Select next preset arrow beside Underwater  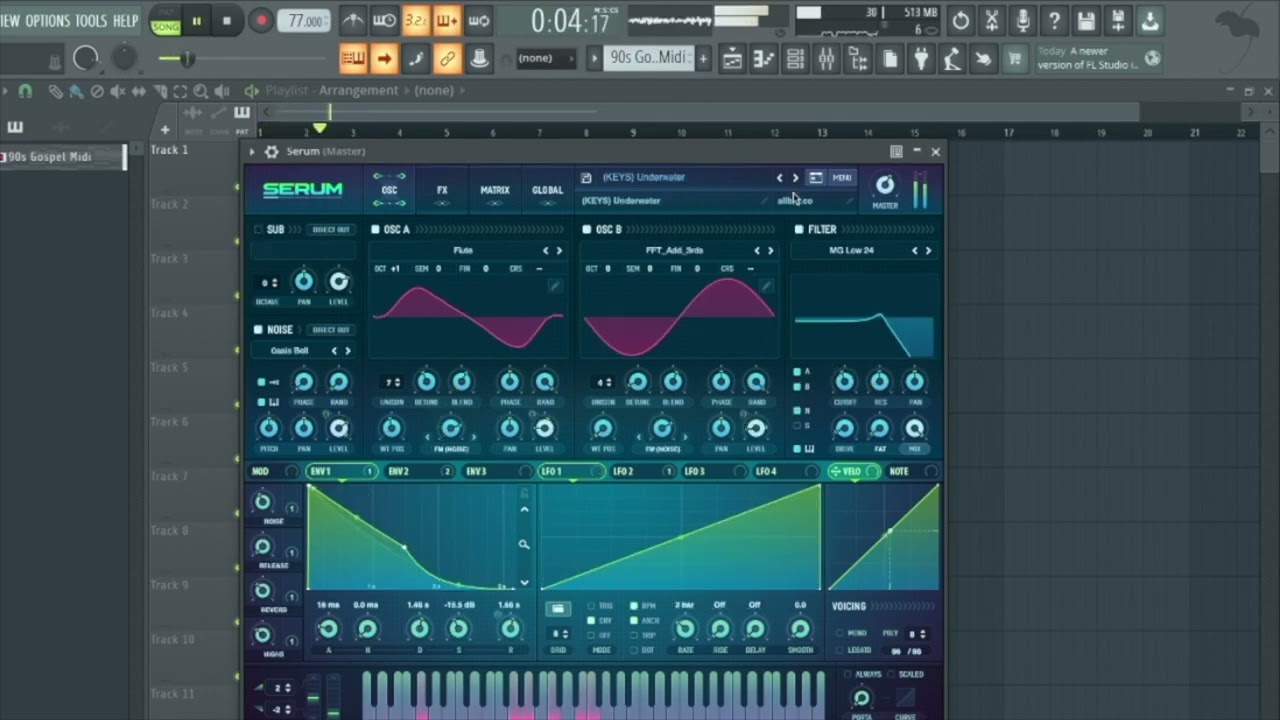point(796,178)
